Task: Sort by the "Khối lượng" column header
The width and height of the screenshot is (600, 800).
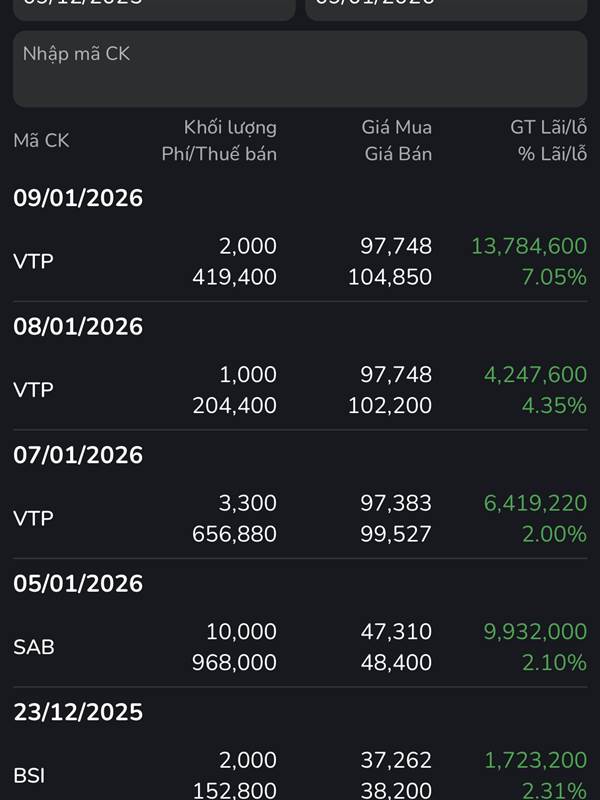Action: point(230,127)
